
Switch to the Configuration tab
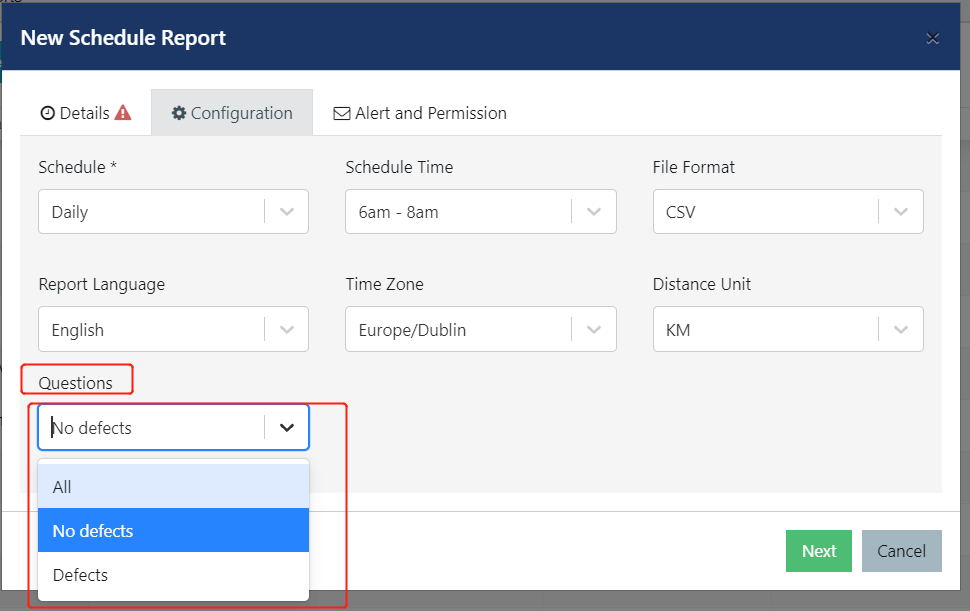click(x=232, y=113)
